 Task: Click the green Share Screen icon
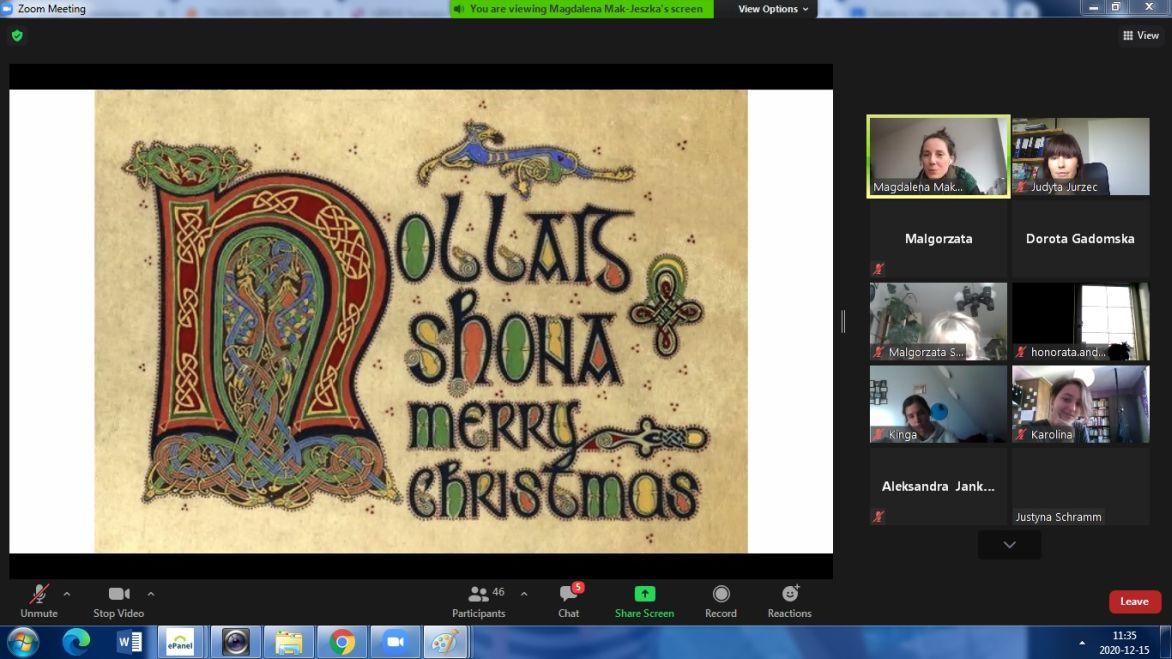(x=644, y=594)
